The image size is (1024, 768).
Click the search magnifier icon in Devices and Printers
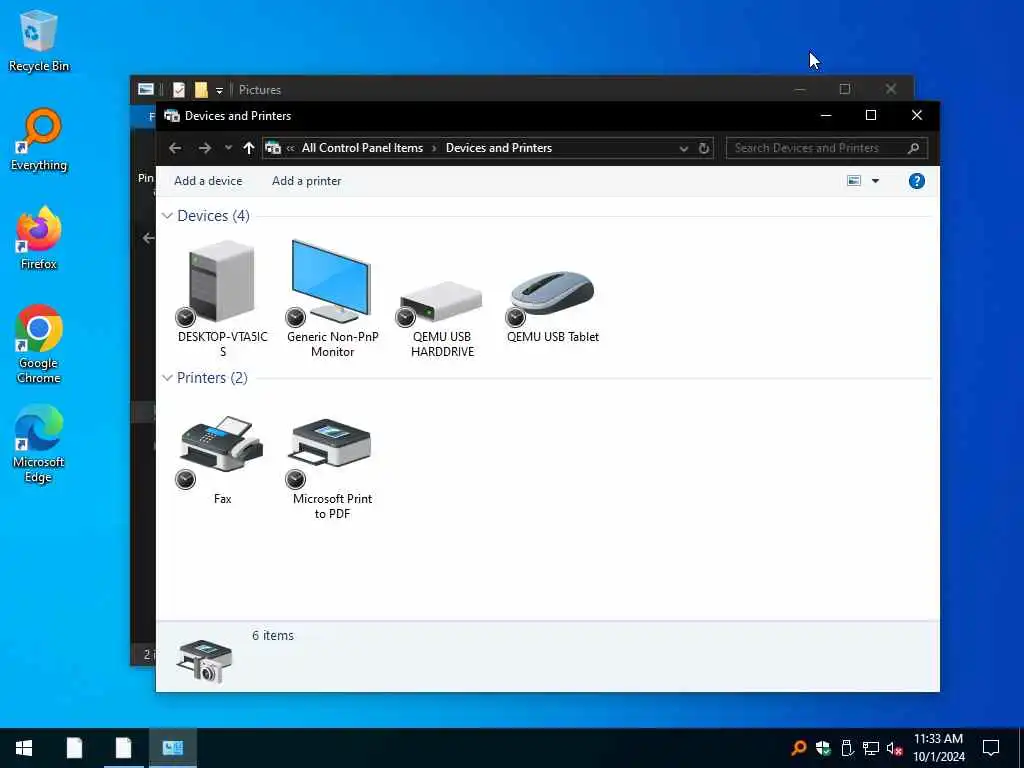tap(913, 148)
